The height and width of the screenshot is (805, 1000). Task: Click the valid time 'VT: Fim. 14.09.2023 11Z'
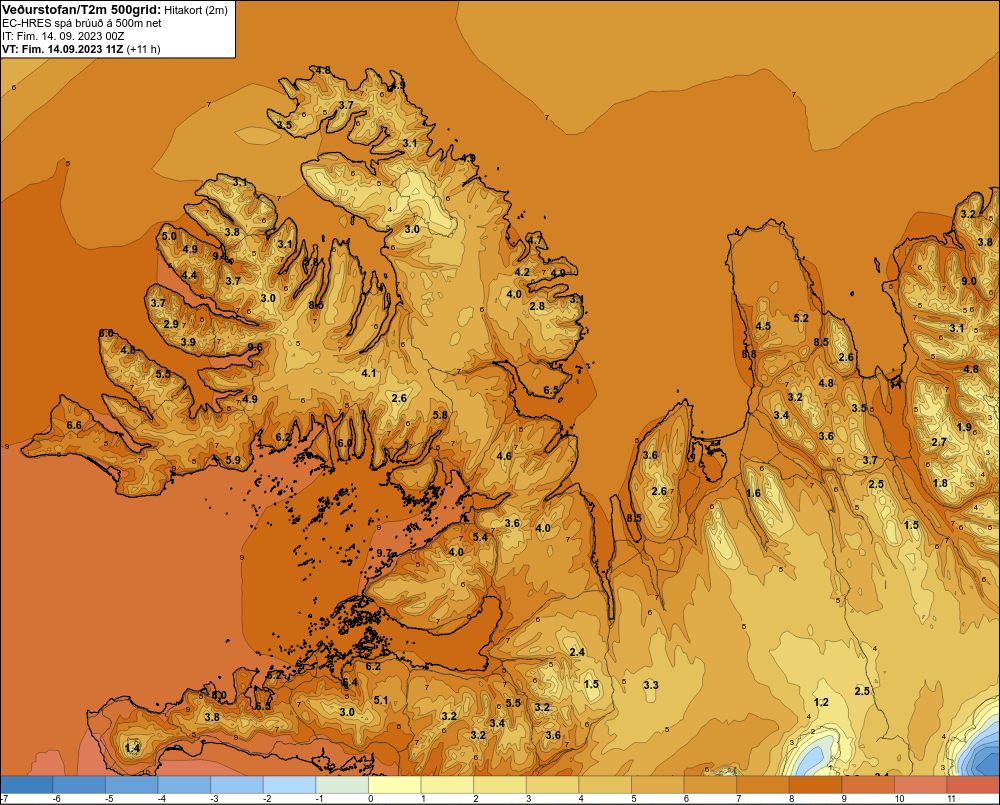[x=63, y=49]
